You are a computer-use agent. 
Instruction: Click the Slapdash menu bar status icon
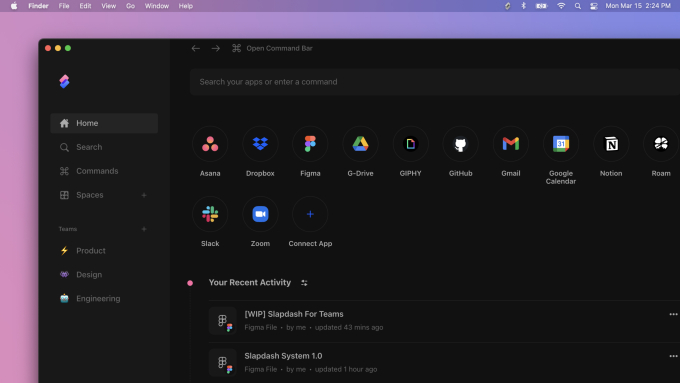tap(507, 6)
